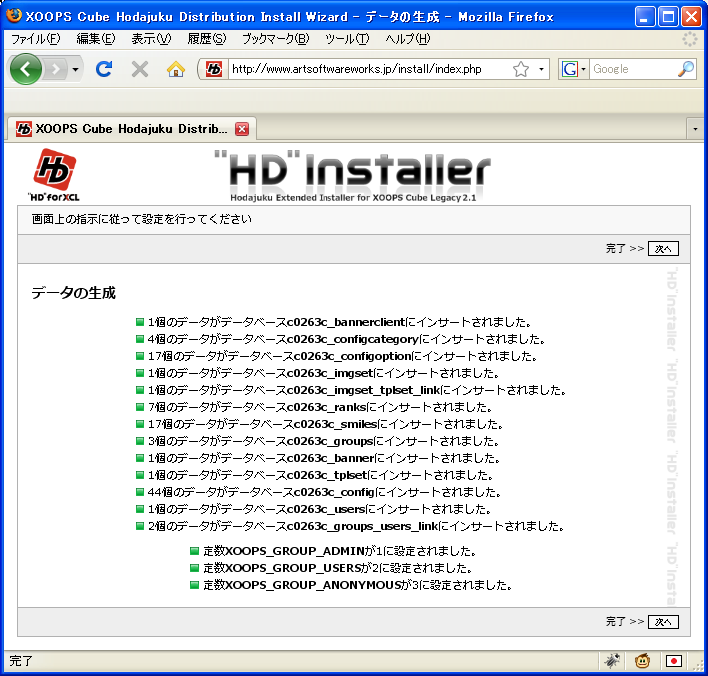The width and height of the screenshot is (708, 676).
Task: Reload the current page
Action: pos(103,69)
